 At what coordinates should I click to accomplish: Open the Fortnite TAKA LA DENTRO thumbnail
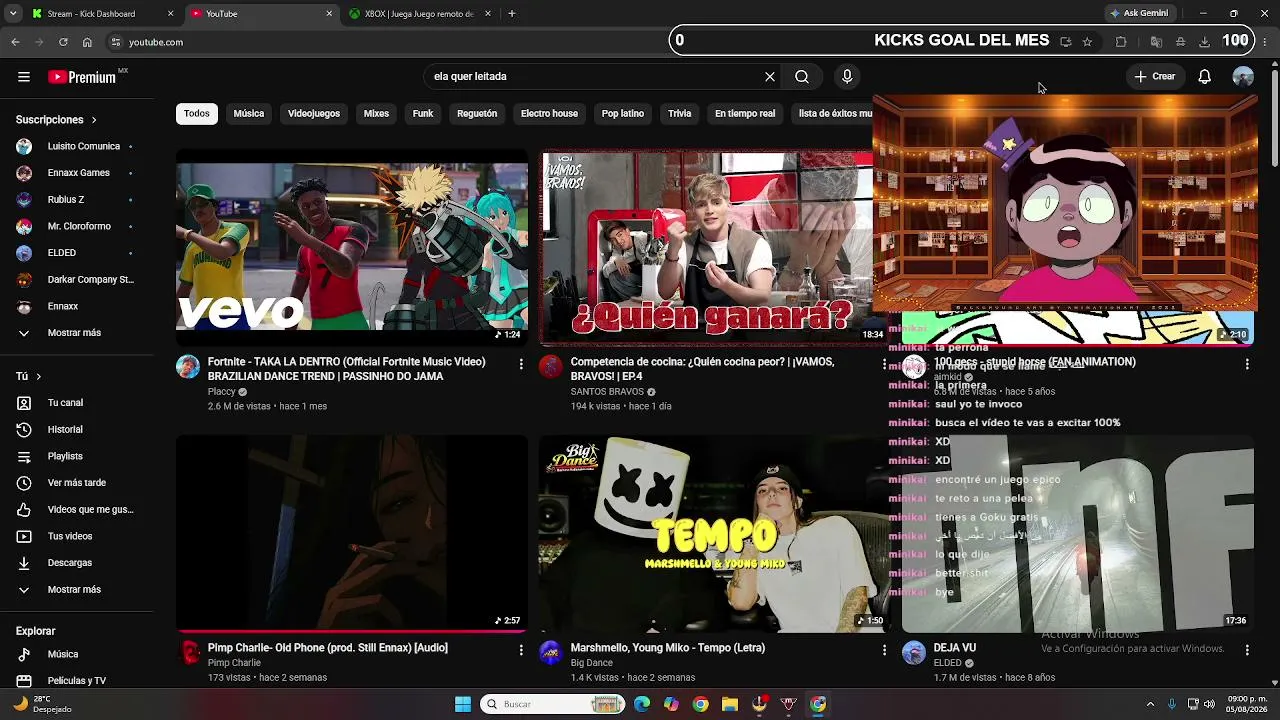352,247
